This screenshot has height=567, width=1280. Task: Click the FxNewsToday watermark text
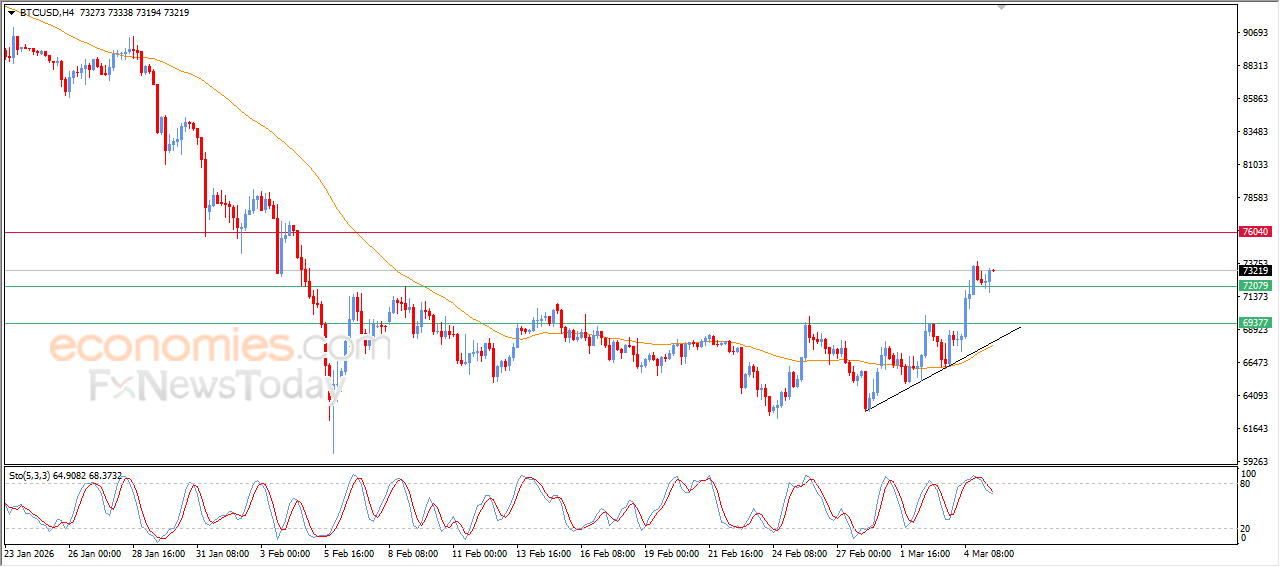coord(188,386)
